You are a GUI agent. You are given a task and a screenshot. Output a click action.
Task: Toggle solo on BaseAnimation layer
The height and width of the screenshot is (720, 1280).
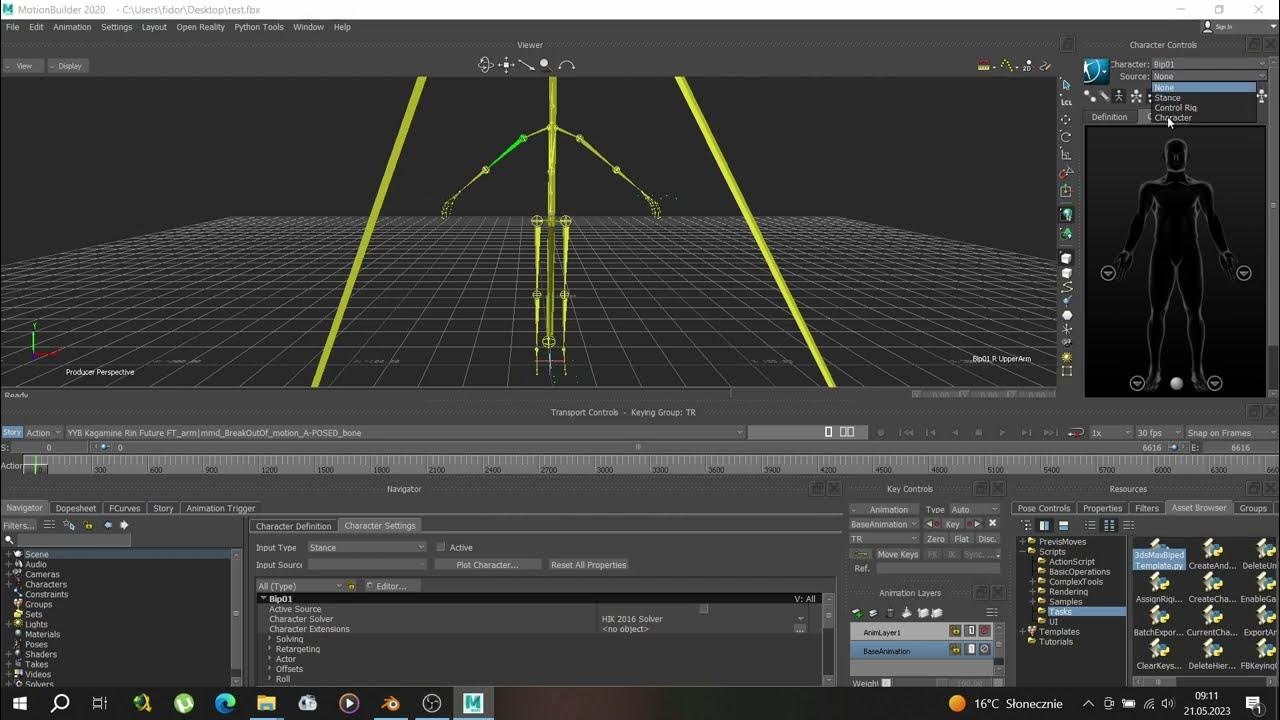pyautogui.click(x=970, y=650)
